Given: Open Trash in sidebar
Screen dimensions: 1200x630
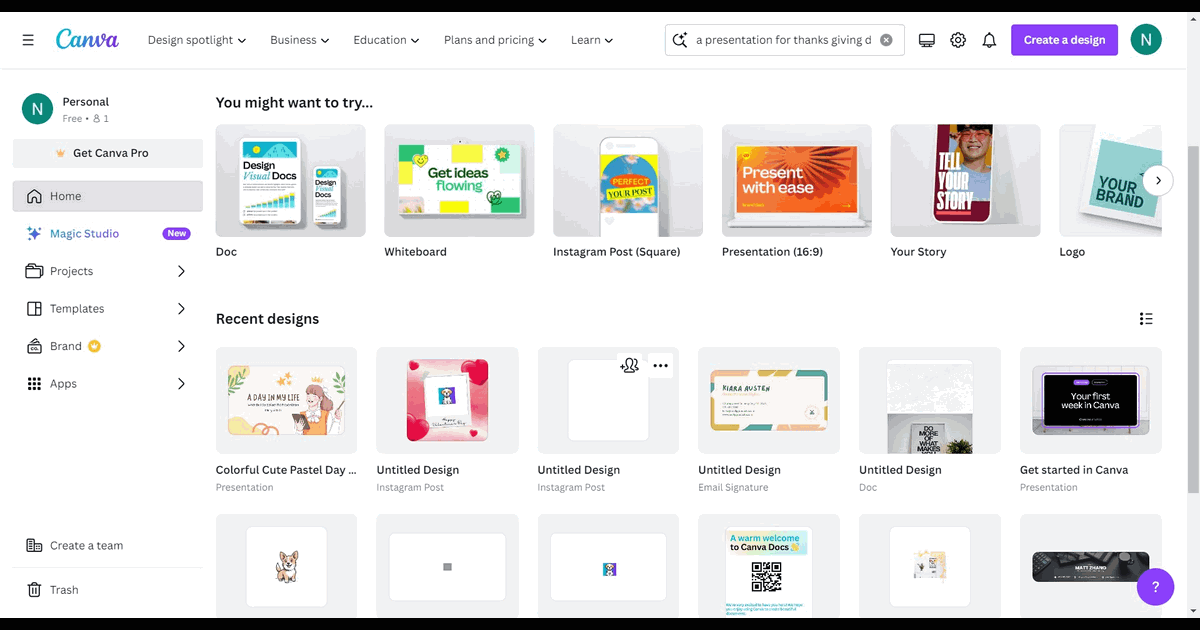Looking at the screenshot, I should 52,590.
